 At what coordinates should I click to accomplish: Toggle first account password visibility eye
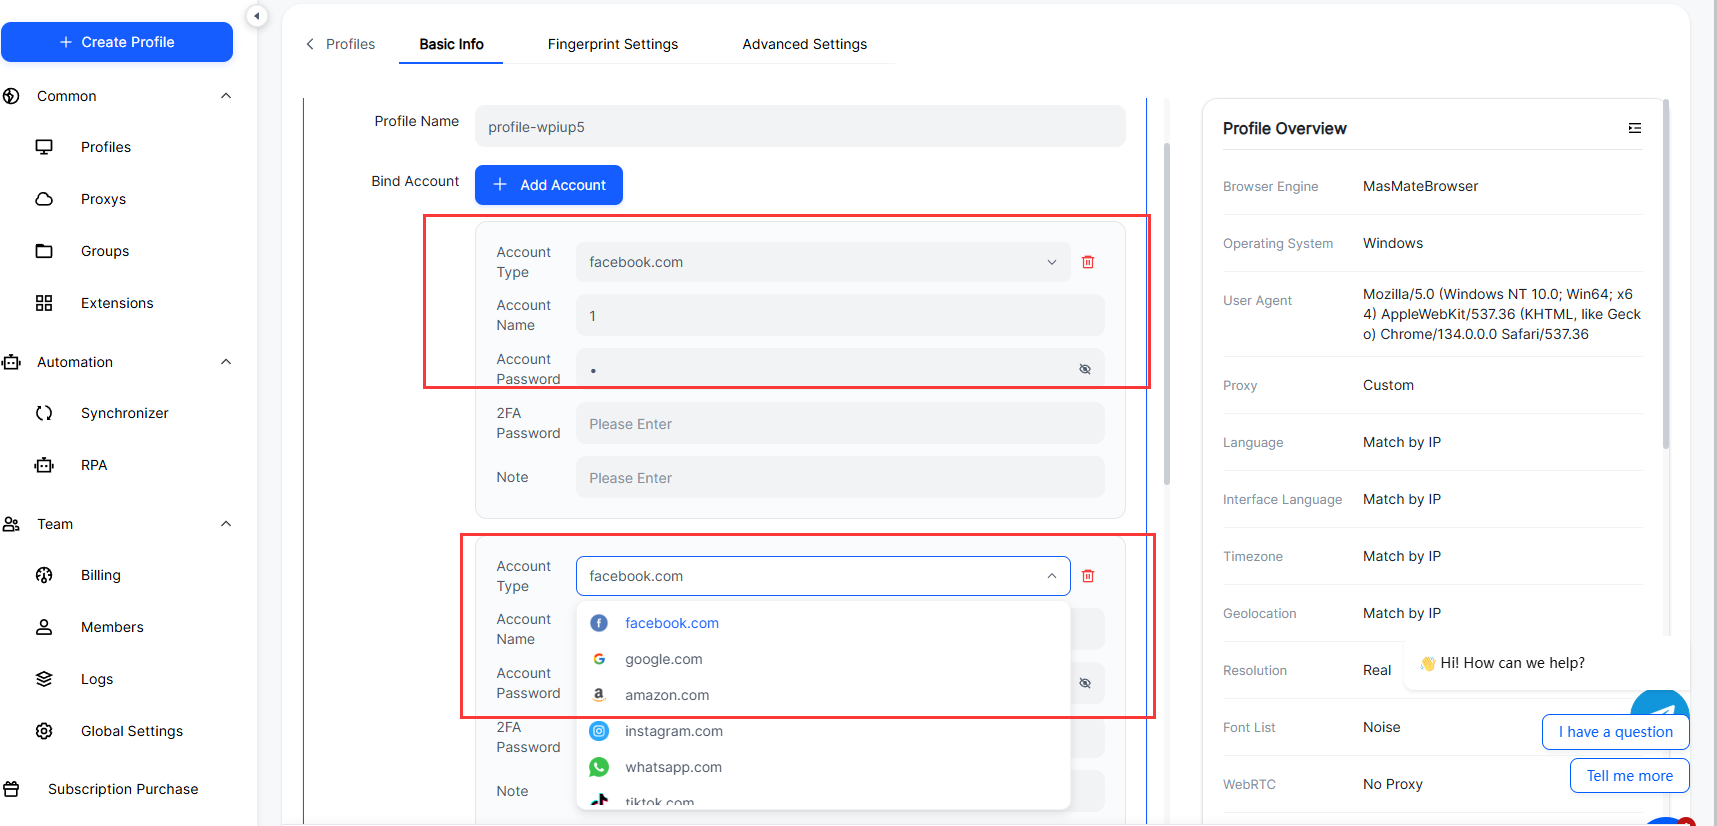click(x=1085, y=370)
